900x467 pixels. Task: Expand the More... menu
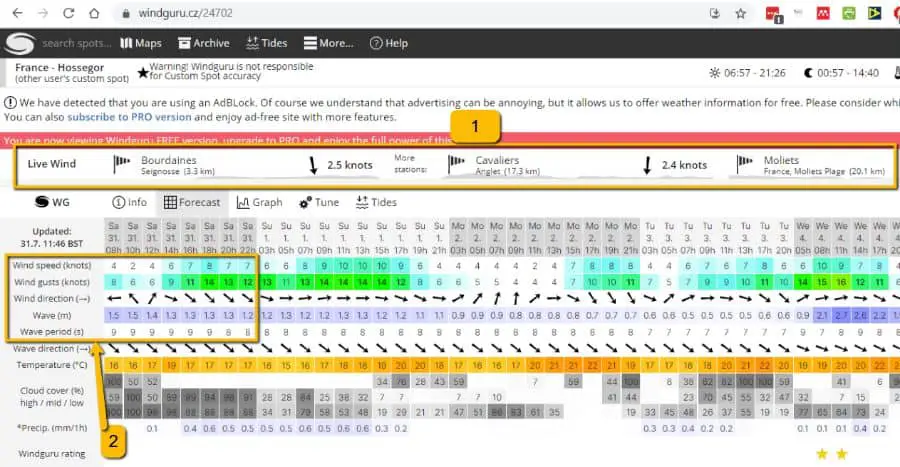click(x=328, y=43)
